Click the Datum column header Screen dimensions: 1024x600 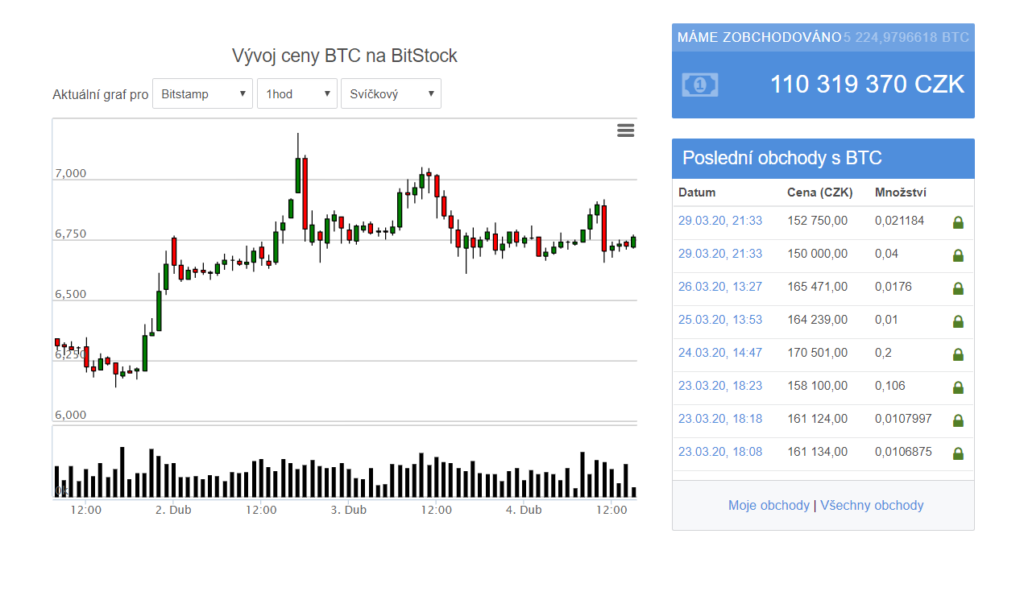[697, 193]
